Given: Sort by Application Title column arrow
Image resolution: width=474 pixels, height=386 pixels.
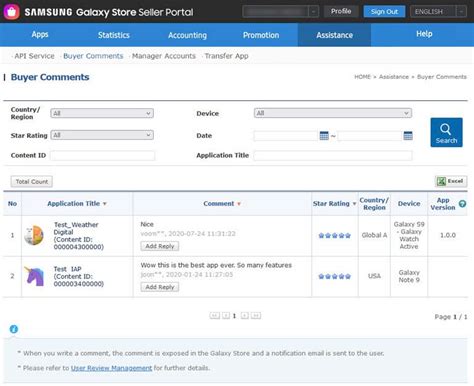Looking at the screenshot, I should (105, 204).
